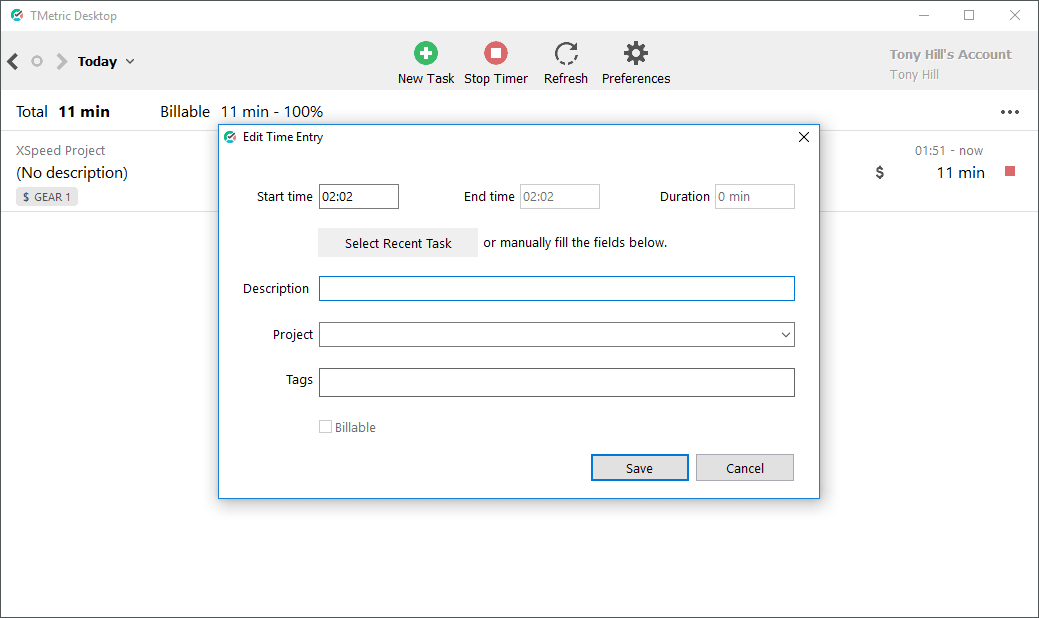
Task: Click the Select Recent Task button
Action: (x=398, y=243)
